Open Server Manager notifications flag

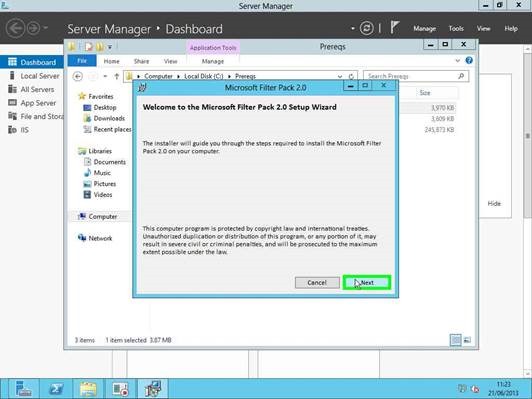(394, 27)
